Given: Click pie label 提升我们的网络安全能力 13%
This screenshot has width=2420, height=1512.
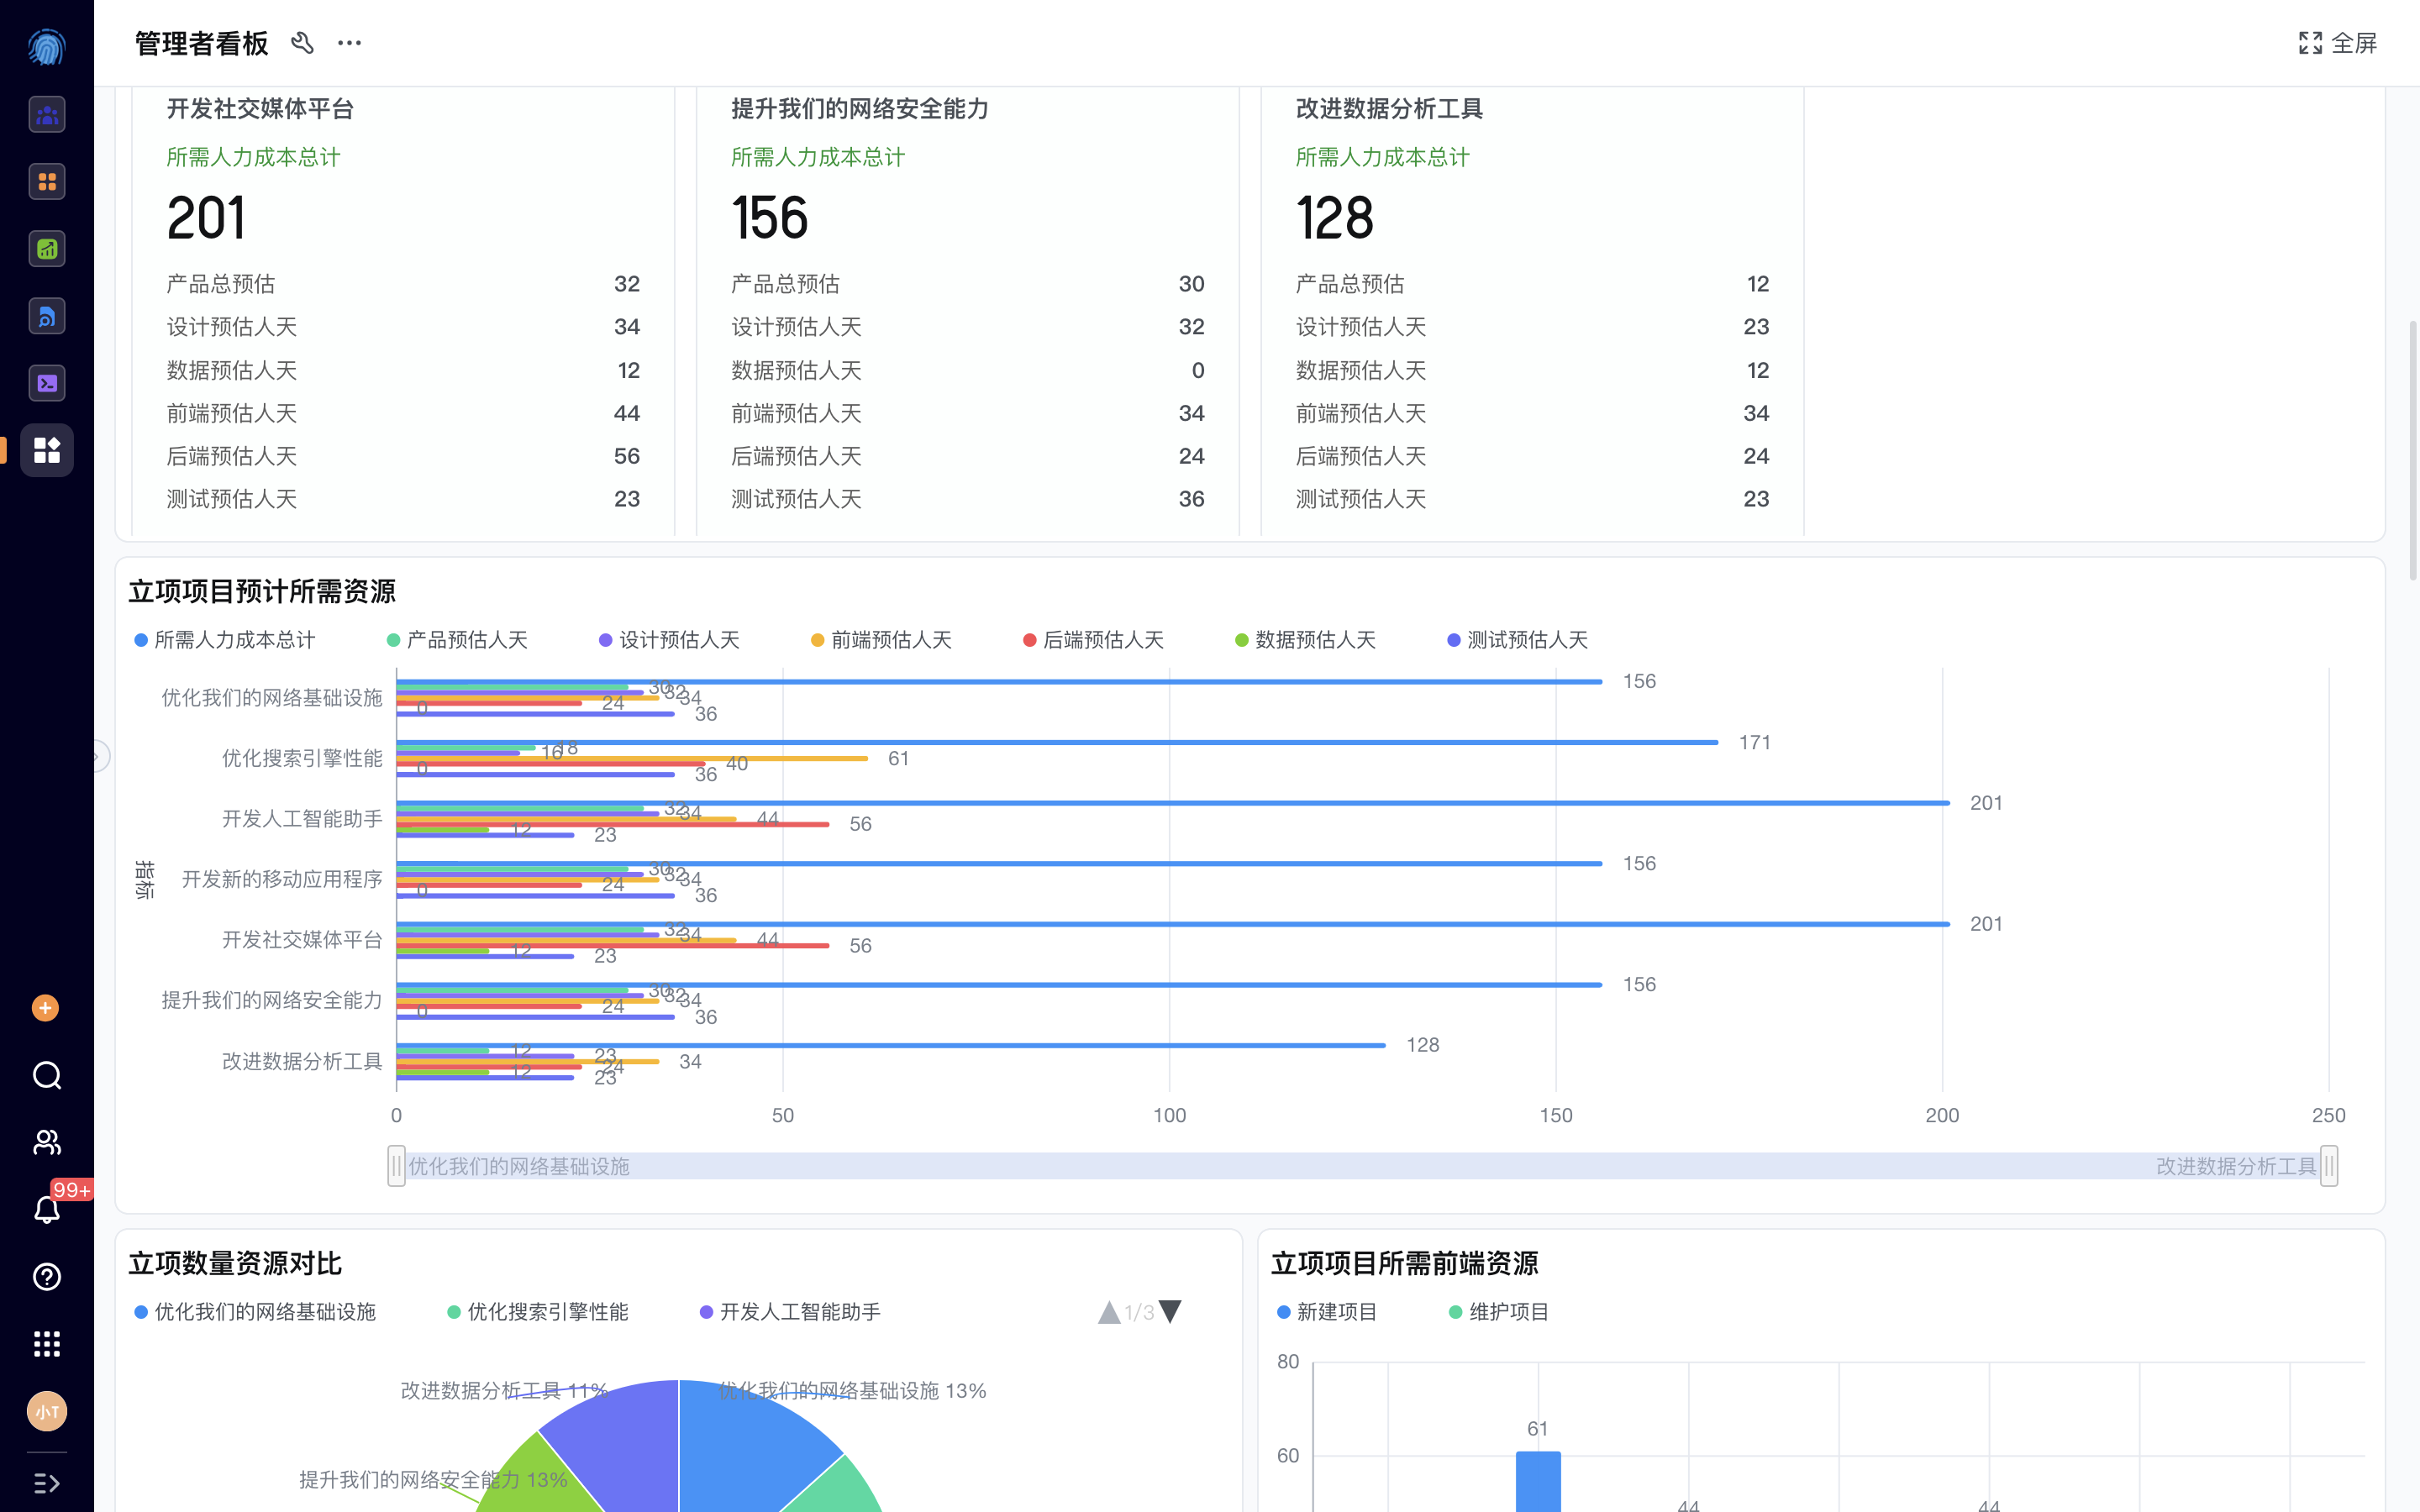Looking at the screenshot, I should coord(433,1479).
